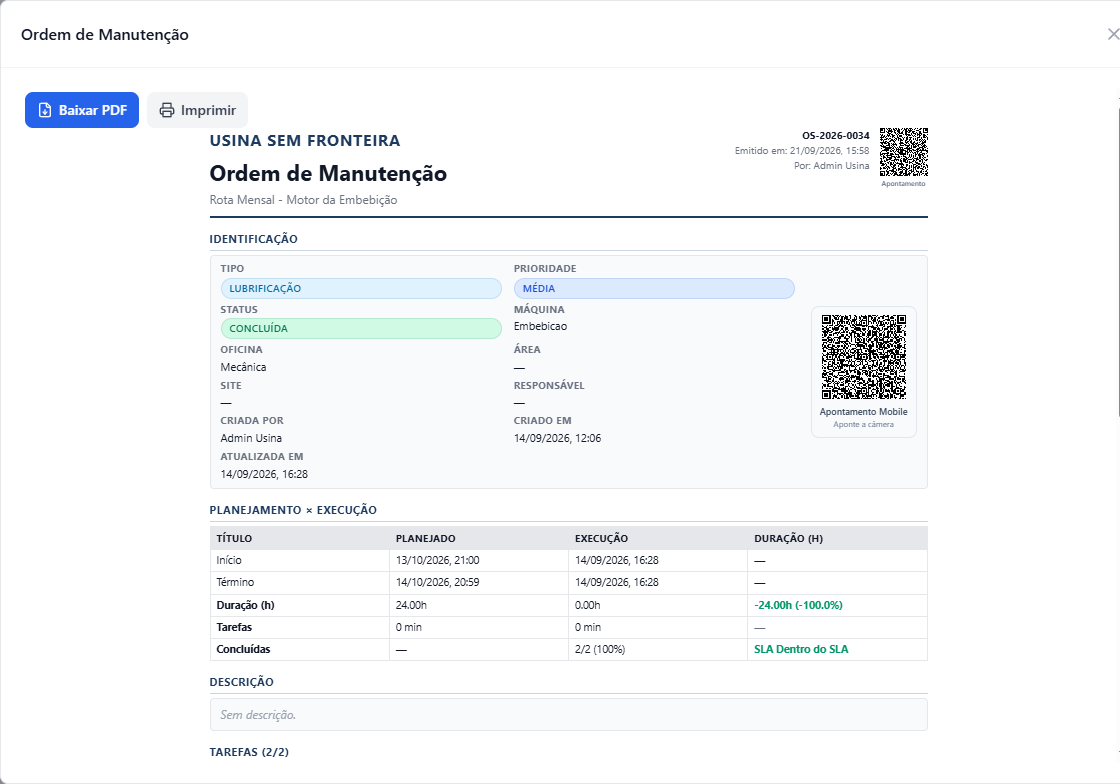Click the MÉDIA priority badge

click(654, 288)
